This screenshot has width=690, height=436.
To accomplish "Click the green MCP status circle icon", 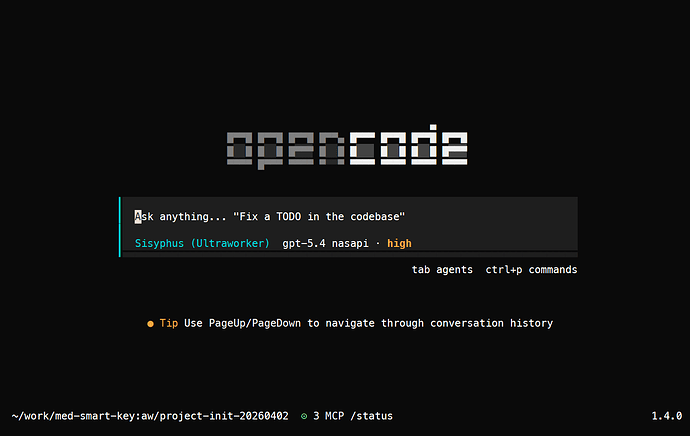I will click(304, 416).
